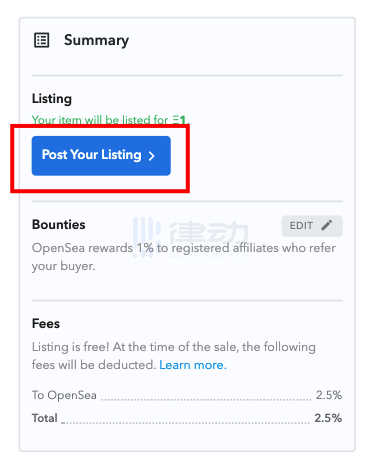Click the pencil icon beside EDIT
Screen dimensions: 382x475
pos(327,225)
